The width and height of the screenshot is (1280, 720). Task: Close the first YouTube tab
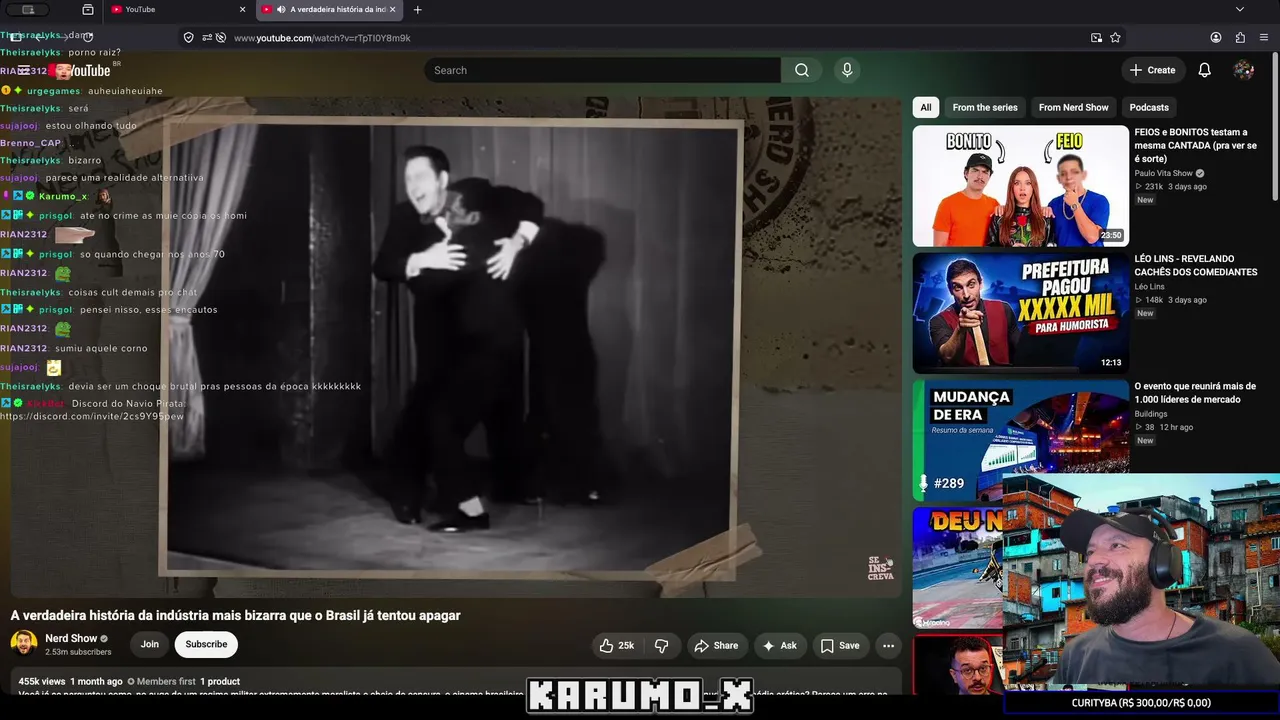(x=242, y=10)
